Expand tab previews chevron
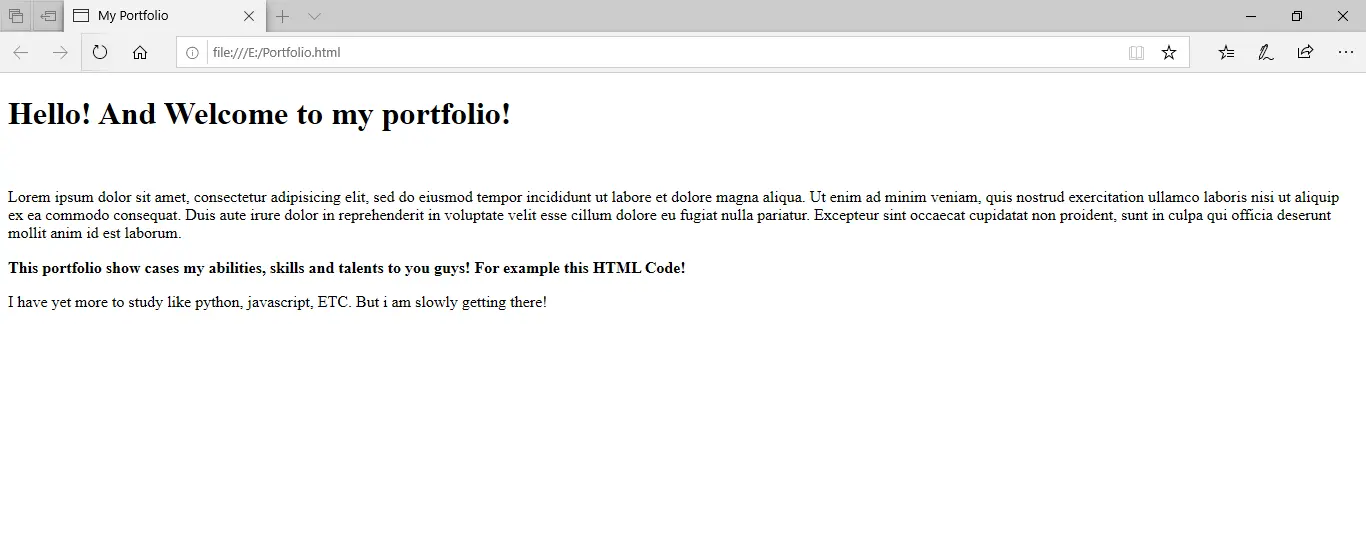 coord(314,16)
